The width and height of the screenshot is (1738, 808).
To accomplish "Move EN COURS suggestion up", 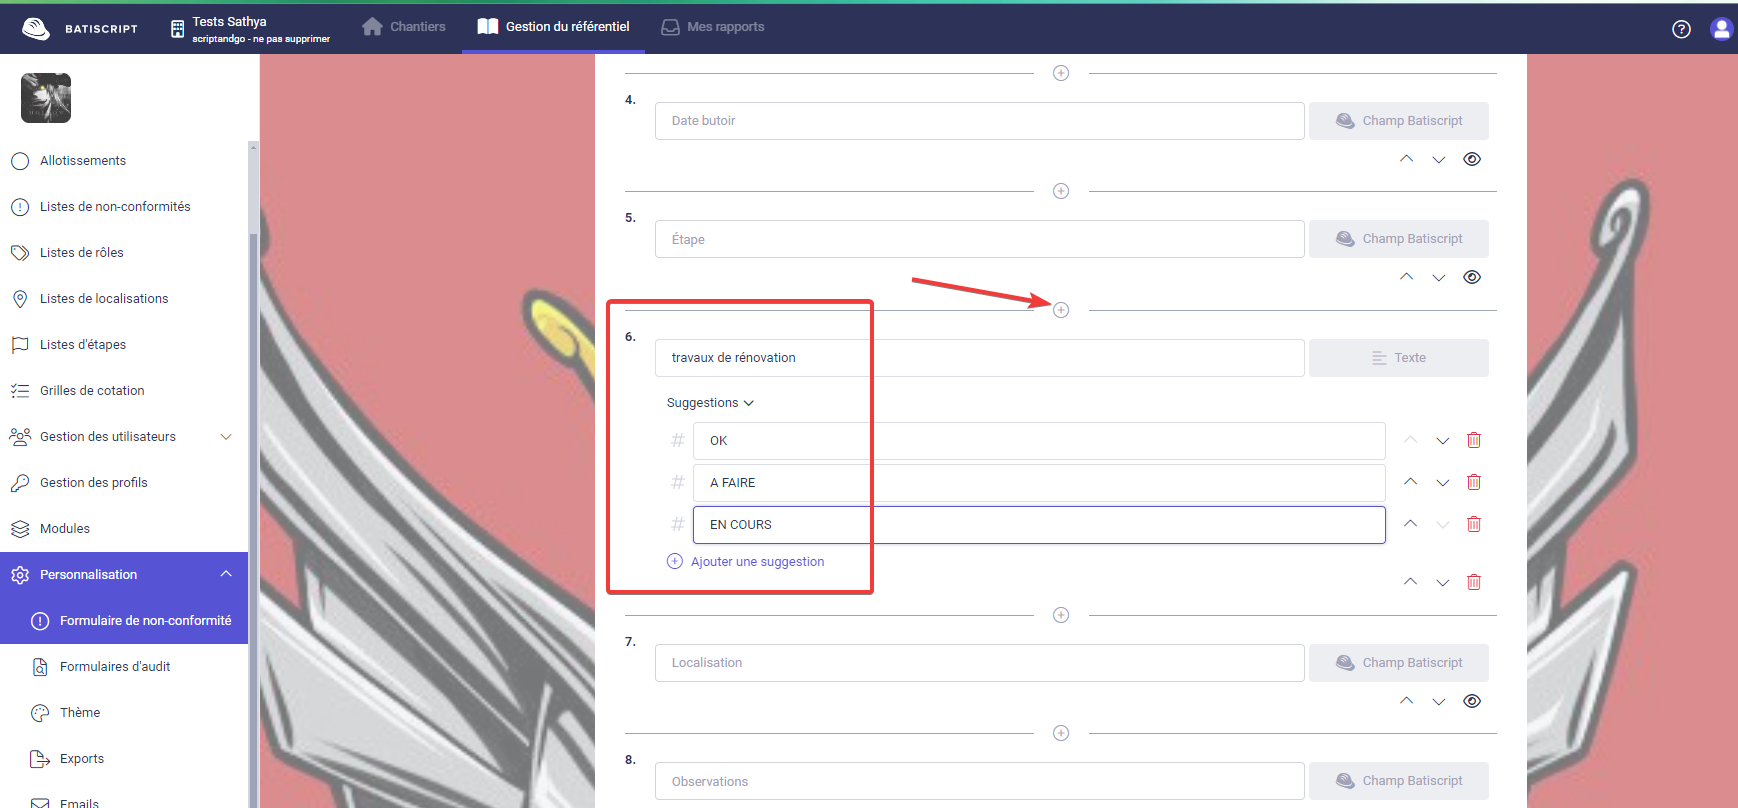I will click(1411, 524).
